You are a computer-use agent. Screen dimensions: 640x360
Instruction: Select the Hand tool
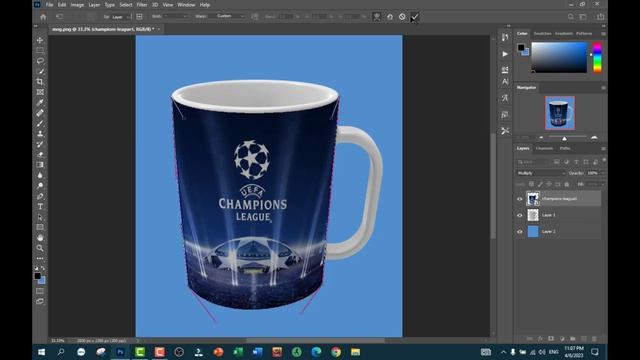point(40,238)
